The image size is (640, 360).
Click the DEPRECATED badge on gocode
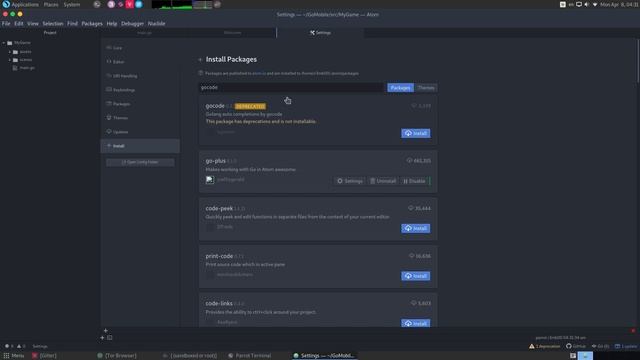click(x=250, y=106)
